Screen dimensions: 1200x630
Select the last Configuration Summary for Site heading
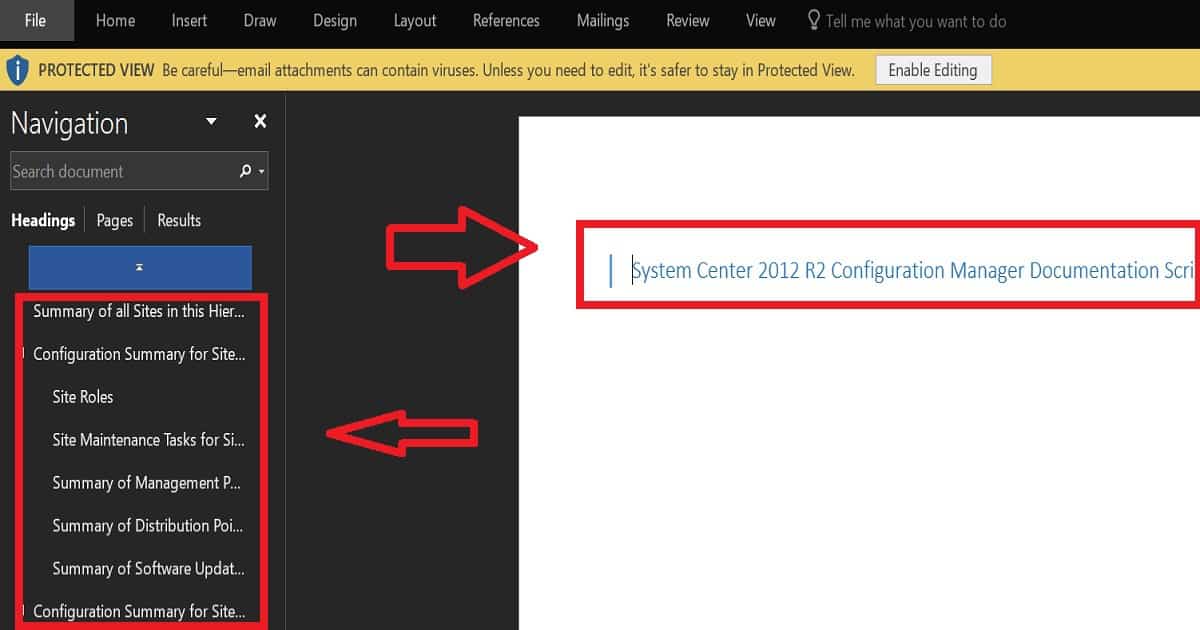(x=139, y=611)
